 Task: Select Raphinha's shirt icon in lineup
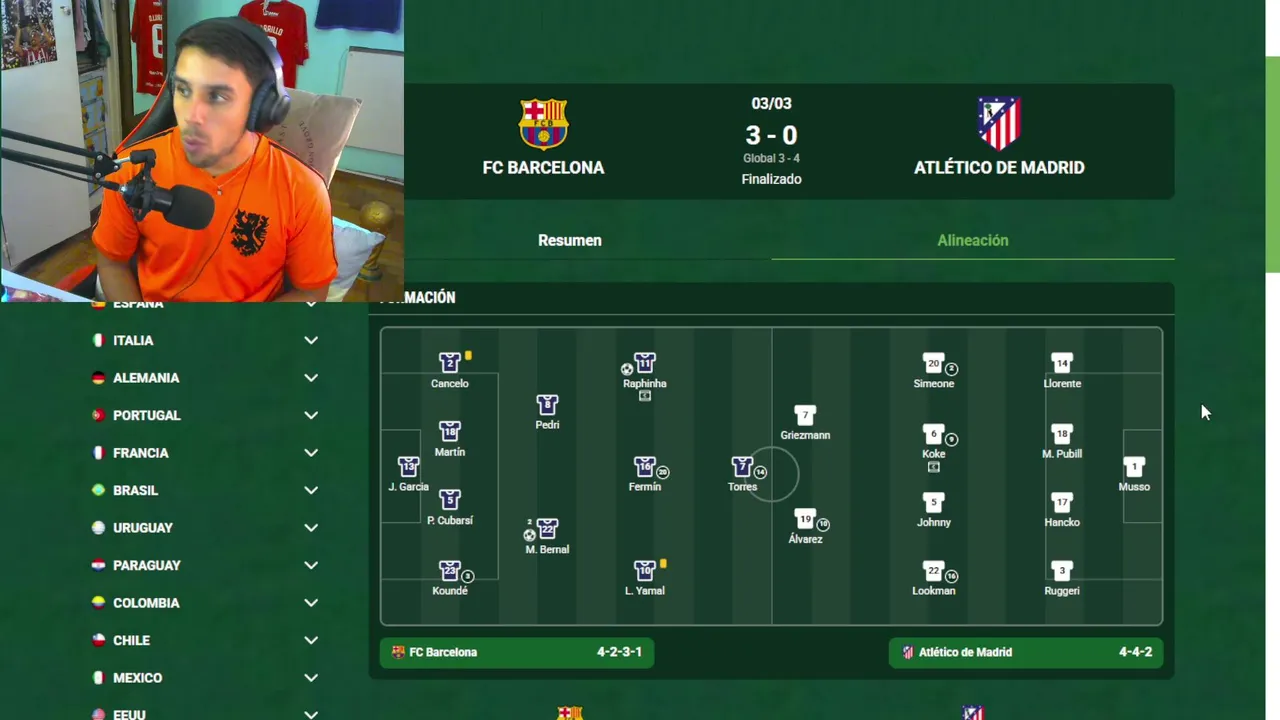pyautogui.click(x=645, y=363)
